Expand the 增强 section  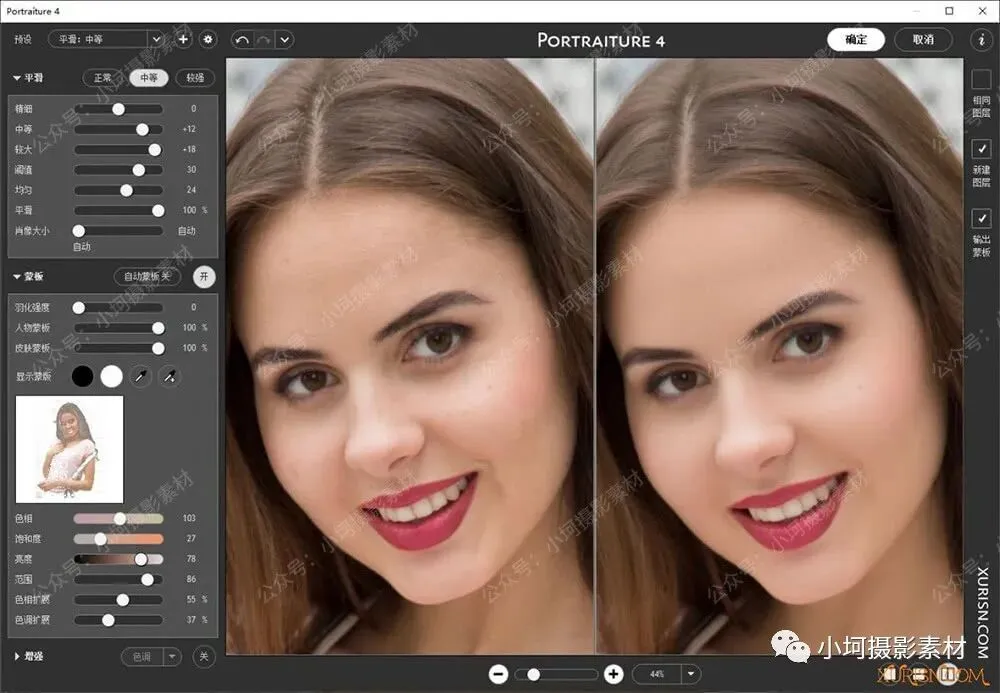tap(17, 656)
